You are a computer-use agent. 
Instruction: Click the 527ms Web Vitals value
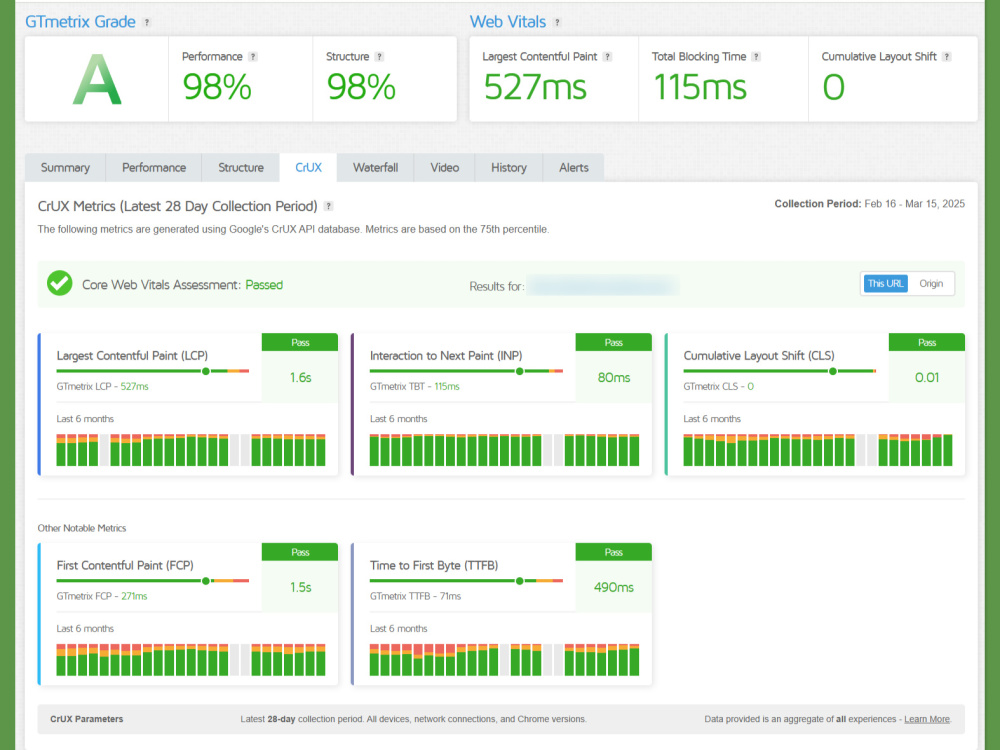point(535,87)
